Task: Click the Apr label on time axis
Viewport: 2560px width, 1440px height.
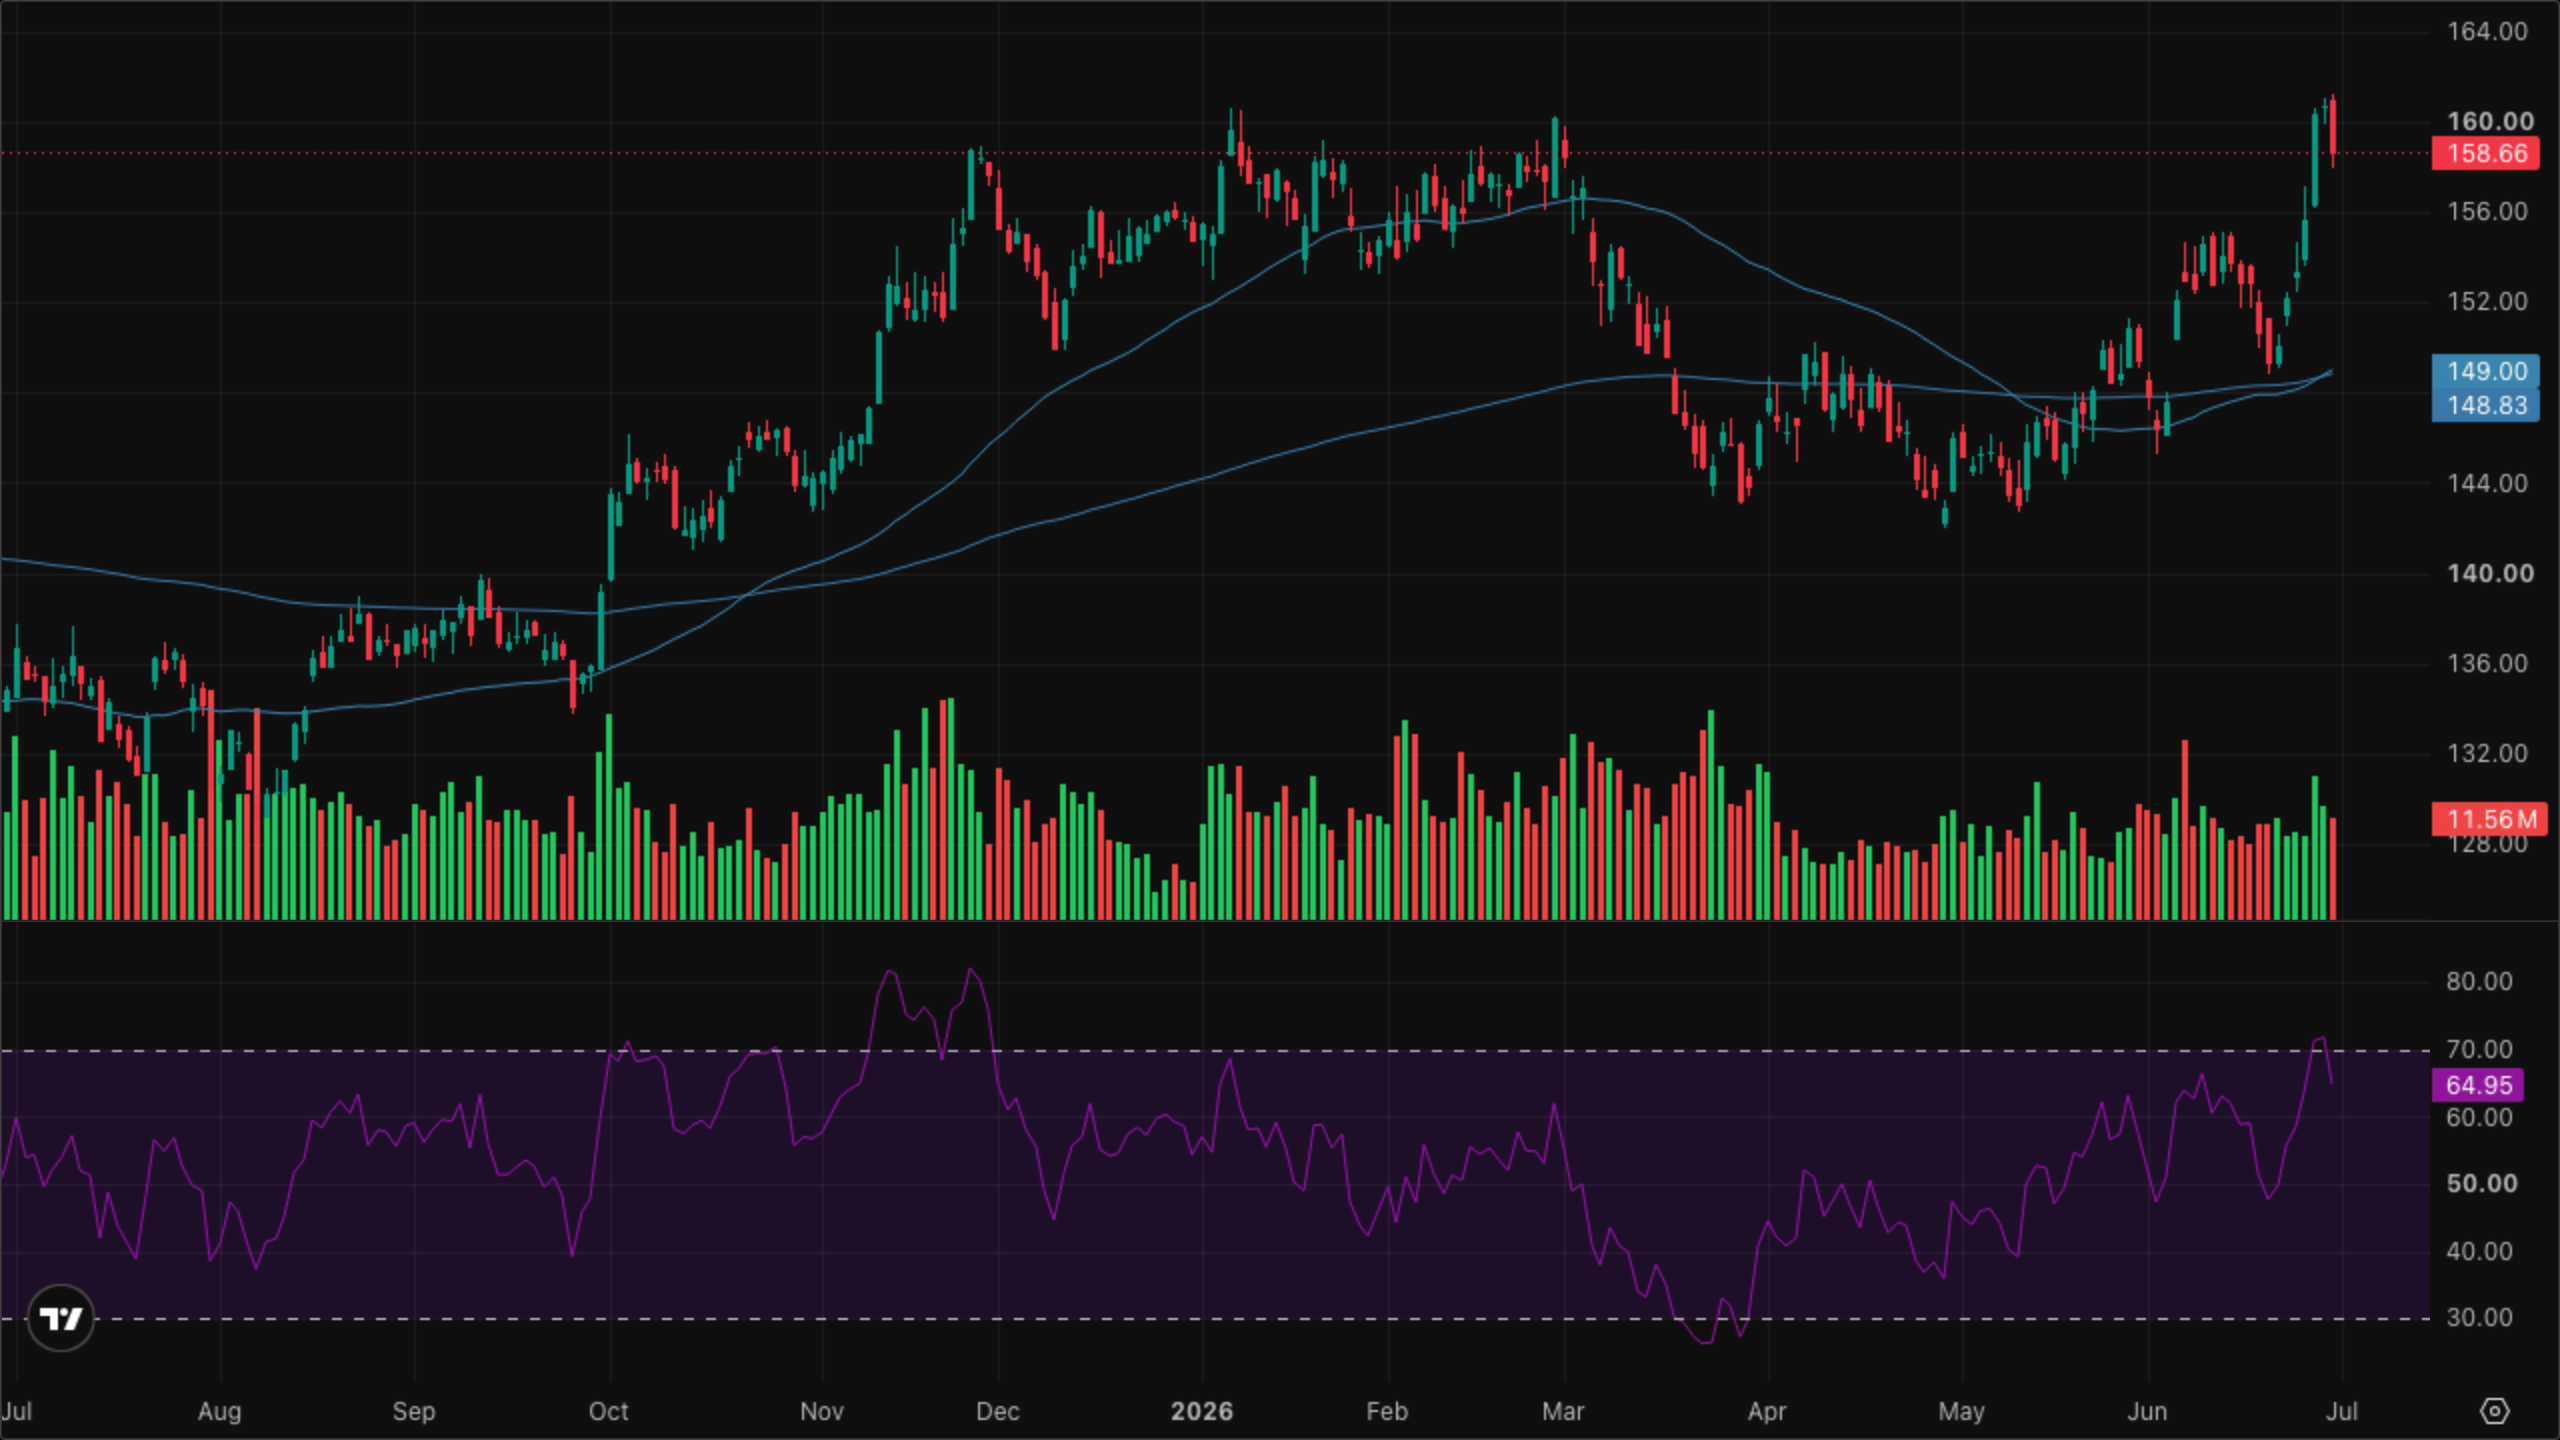Action: 1767,1411
